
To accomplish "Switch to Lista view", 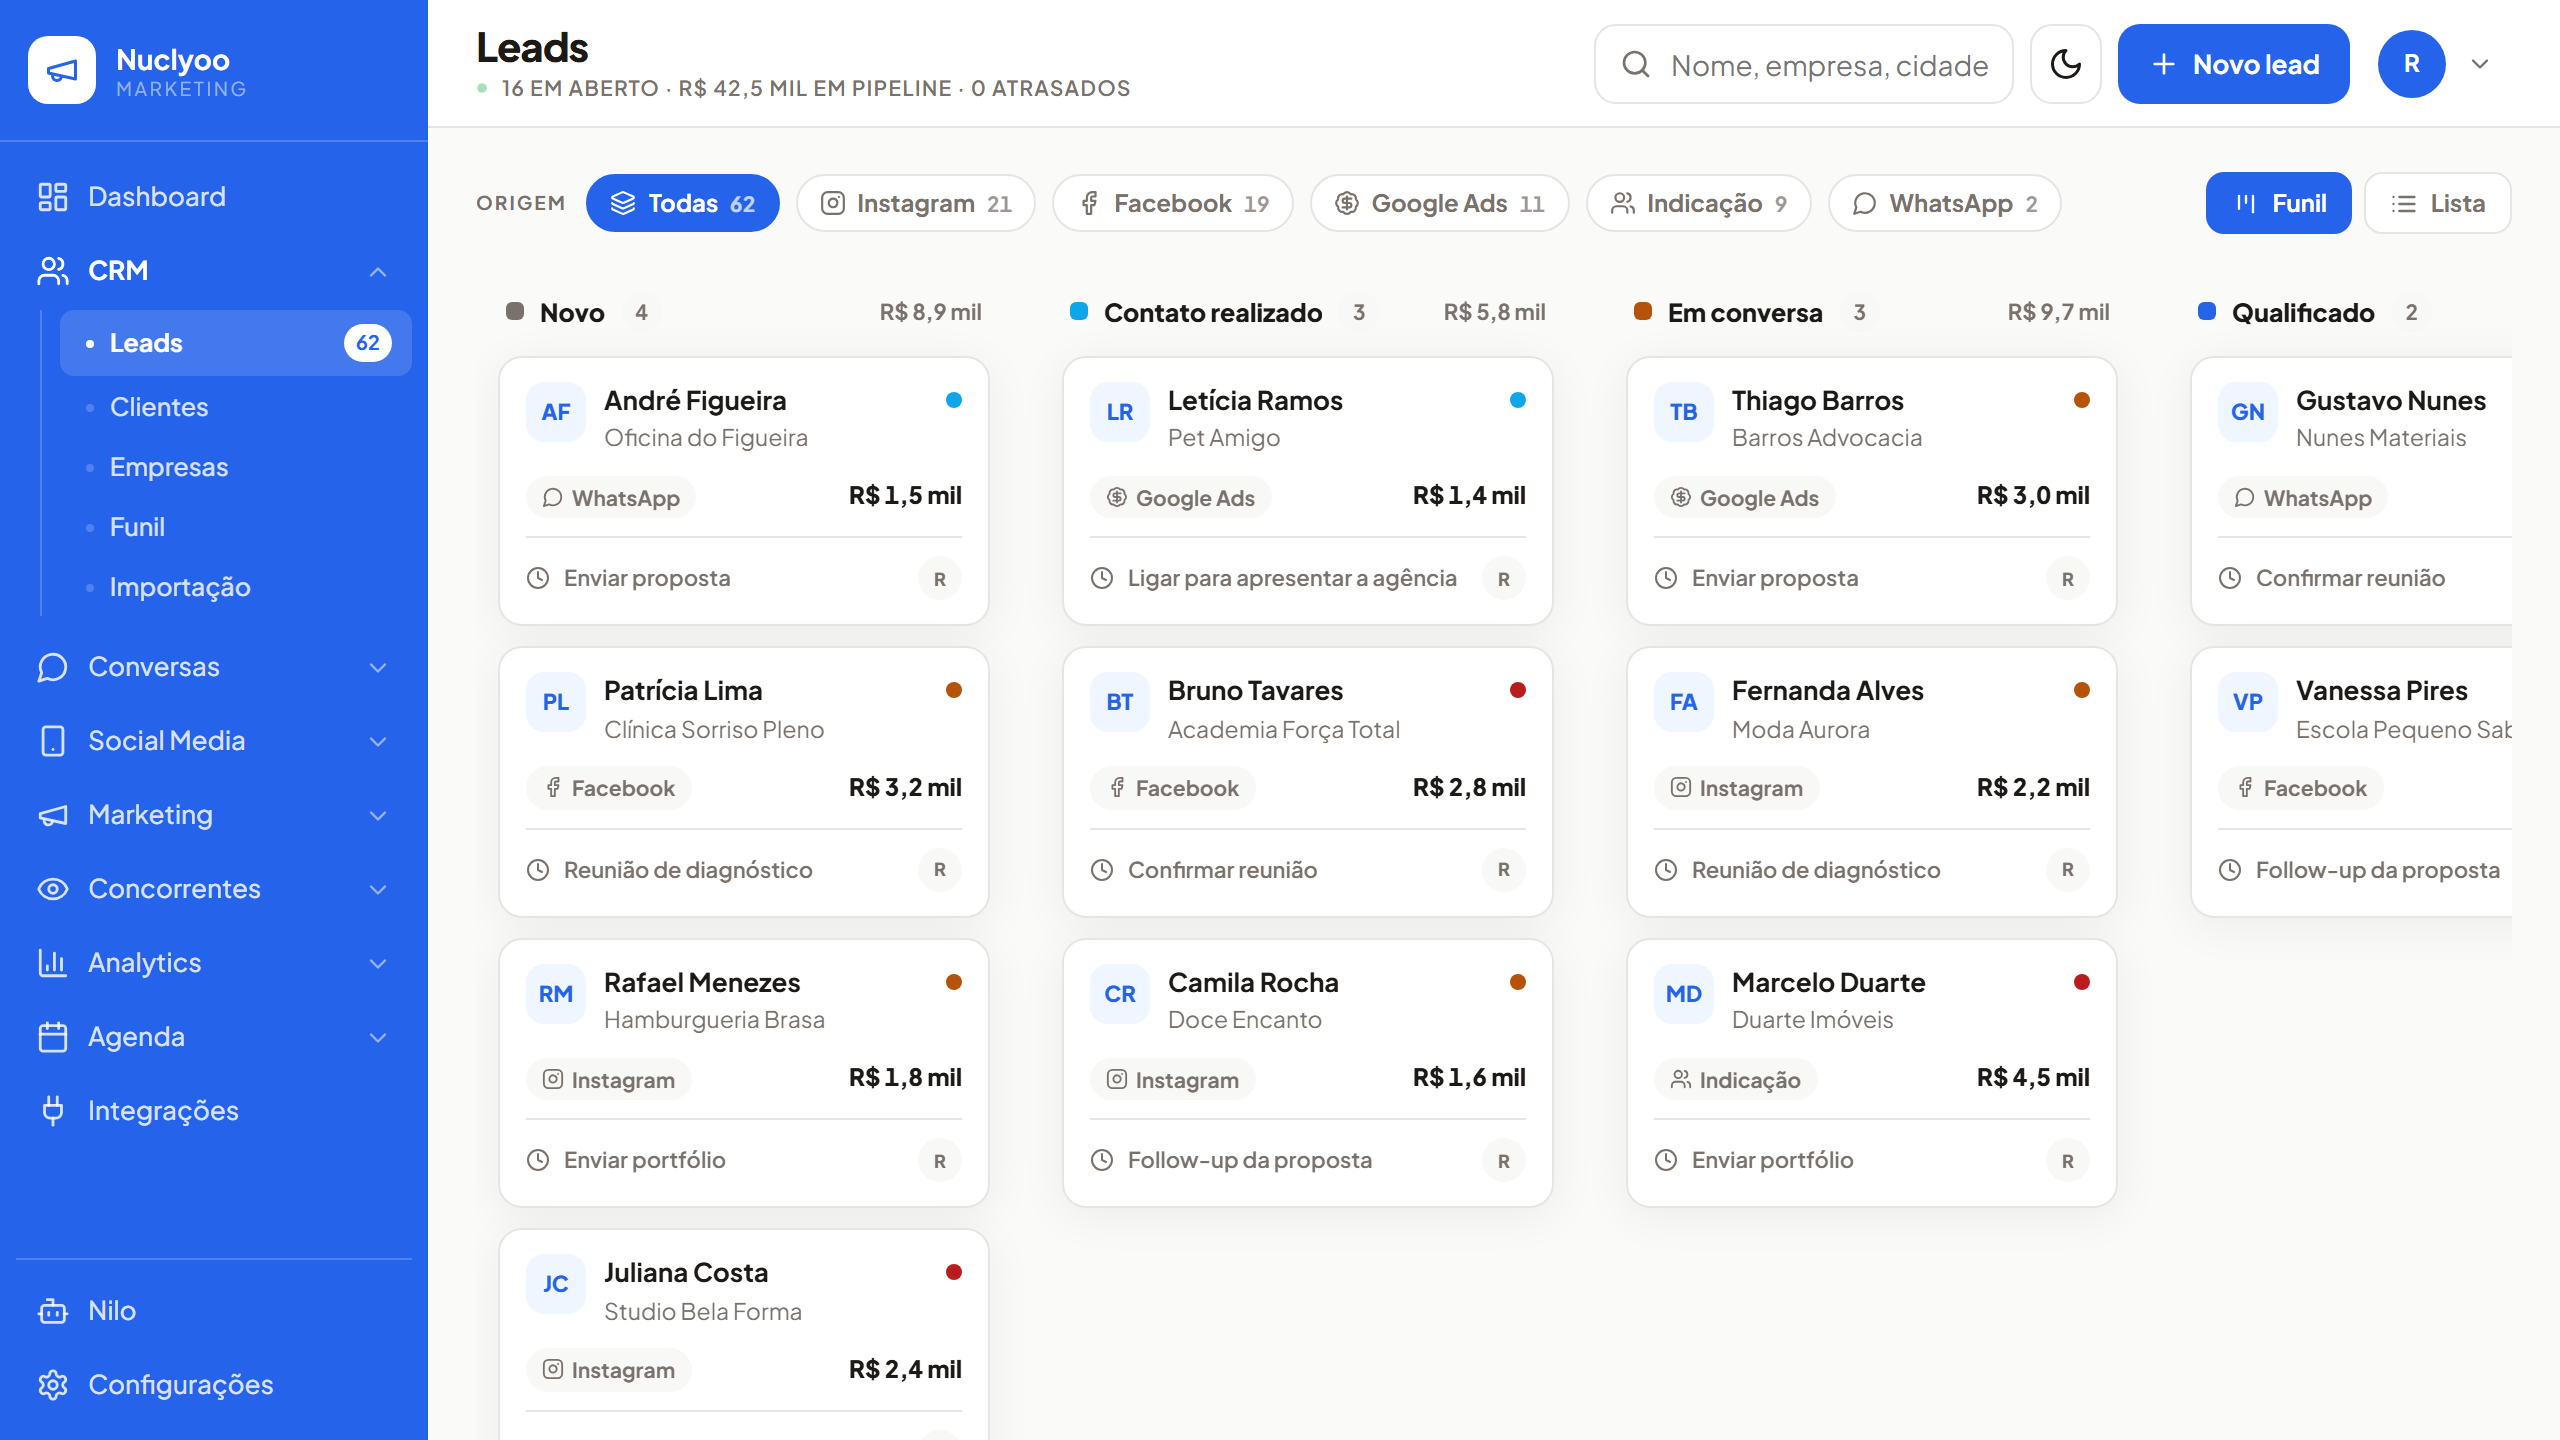I will coord(2438,203).
